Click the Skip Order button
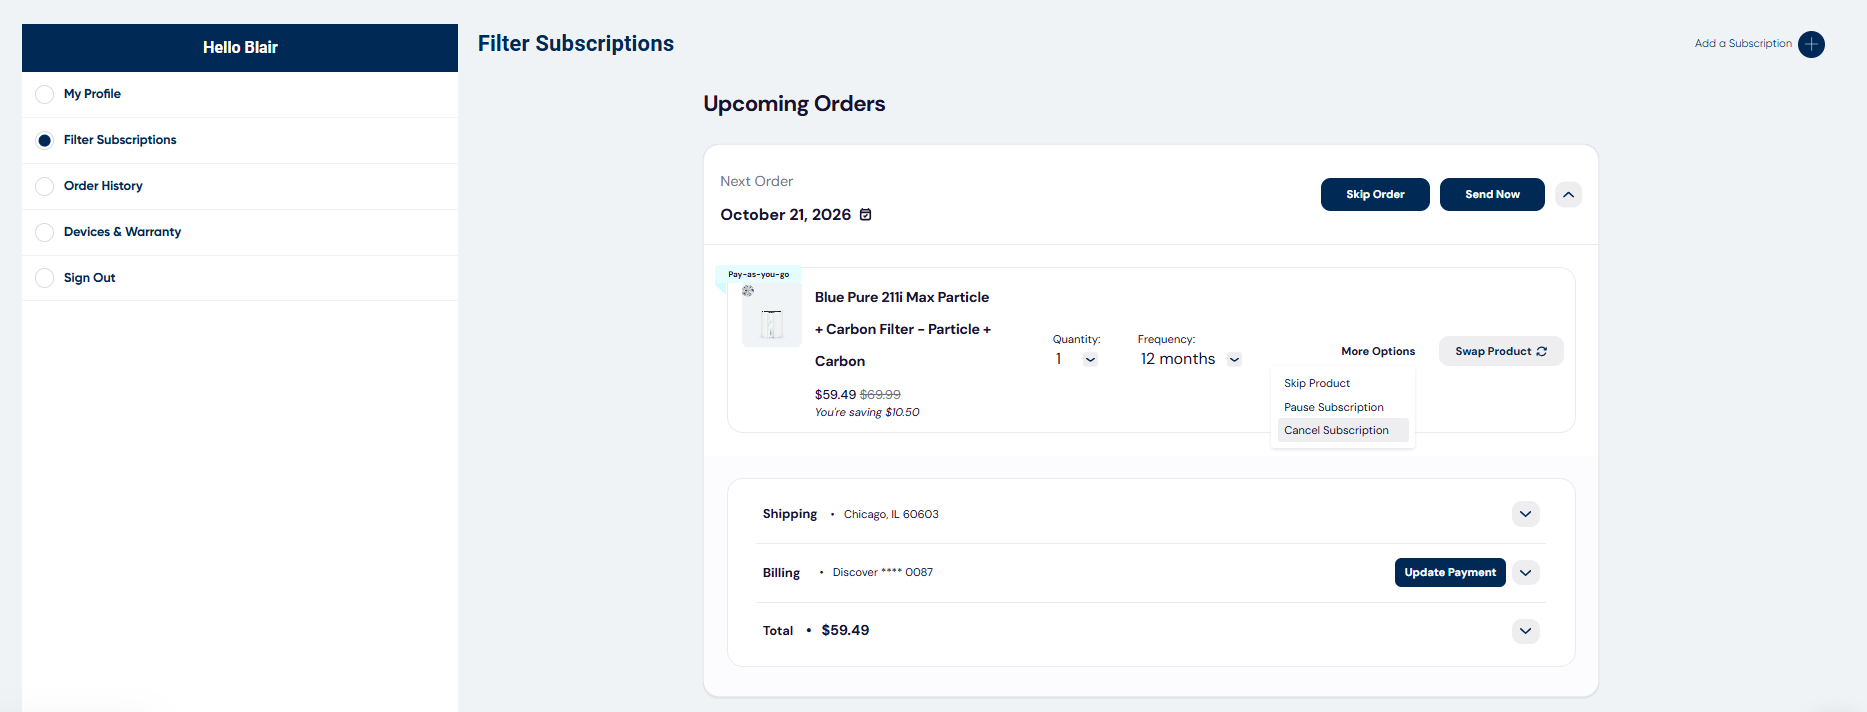 (1375, 194)
